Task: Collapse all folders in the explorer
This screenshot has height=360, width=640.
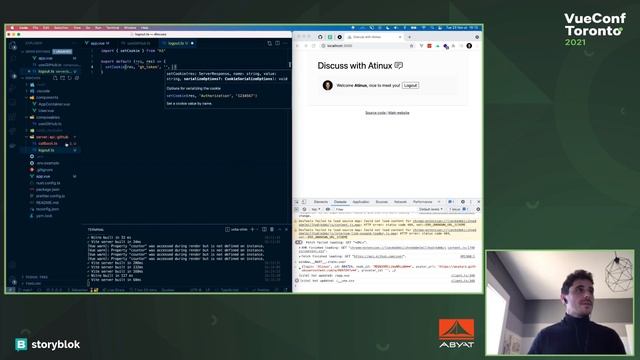Action: (x=76, y=78)
